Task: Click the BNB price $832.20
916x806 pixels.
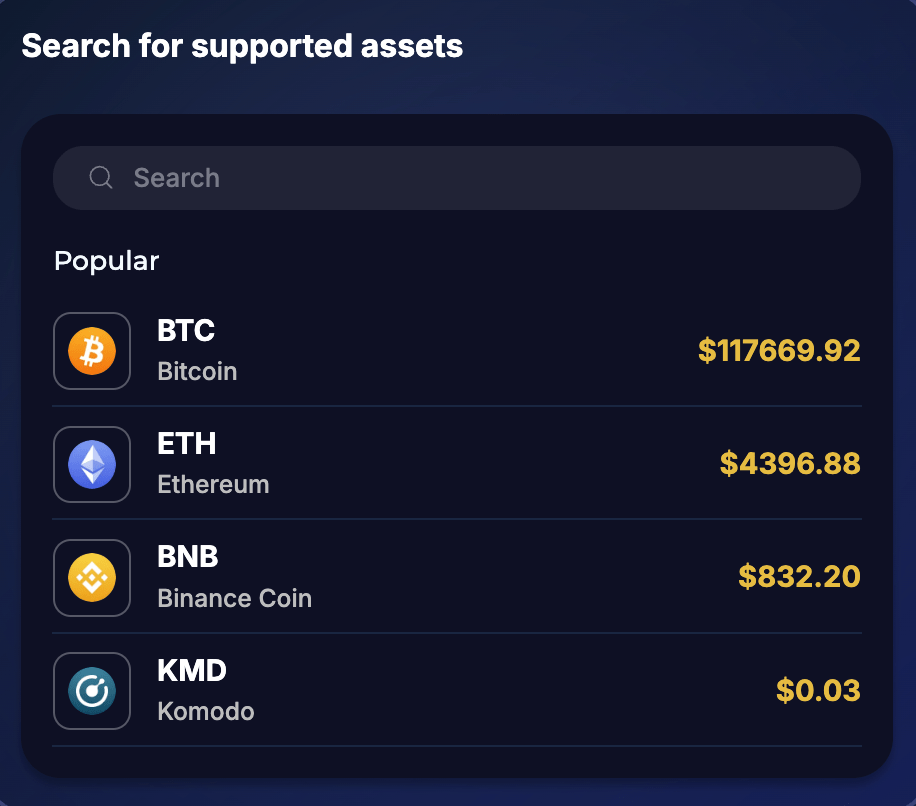Action: pyautogui.click(x=799, y=577)
